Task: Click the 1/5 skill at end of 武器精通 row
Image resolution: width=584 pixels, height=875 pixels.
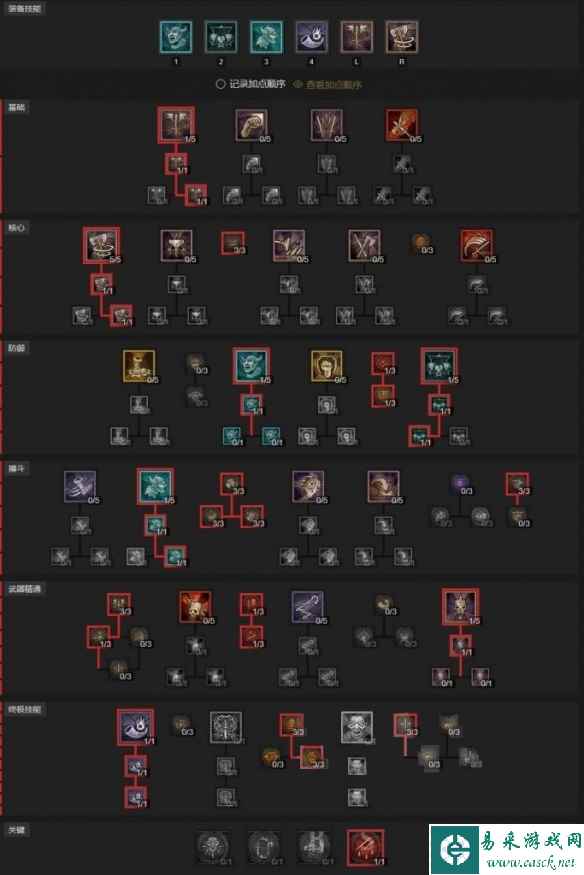Action: 460,606
